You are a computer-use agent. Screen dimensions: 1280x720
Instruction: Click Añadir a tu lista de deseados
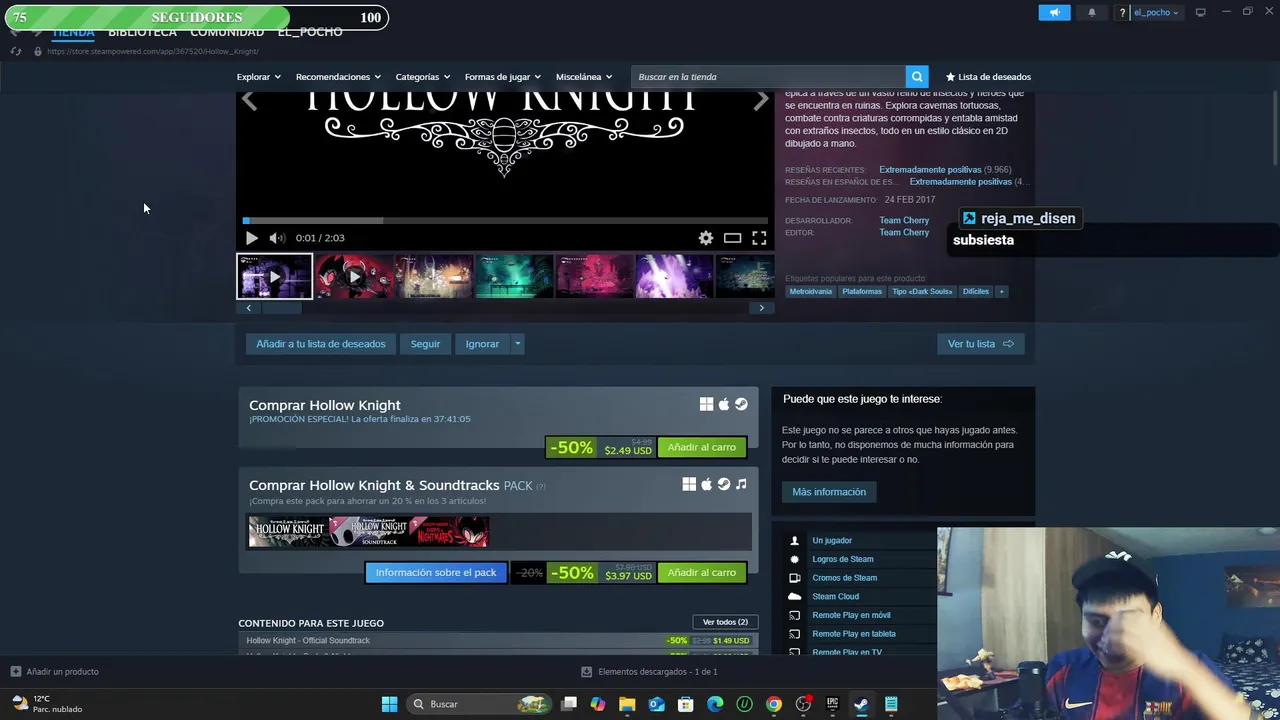[320, 344]
